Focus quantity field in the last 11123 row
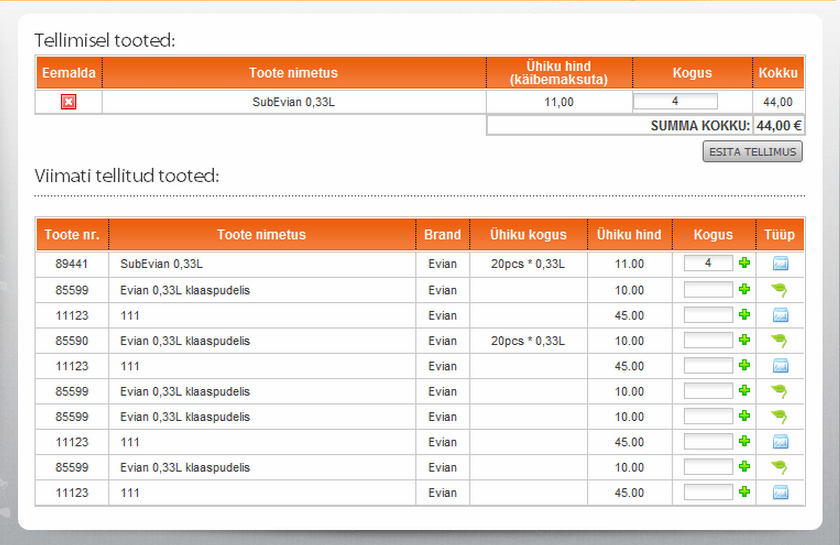Image resolution: width=840 pixels, height=545 pixels. [708, 492]
